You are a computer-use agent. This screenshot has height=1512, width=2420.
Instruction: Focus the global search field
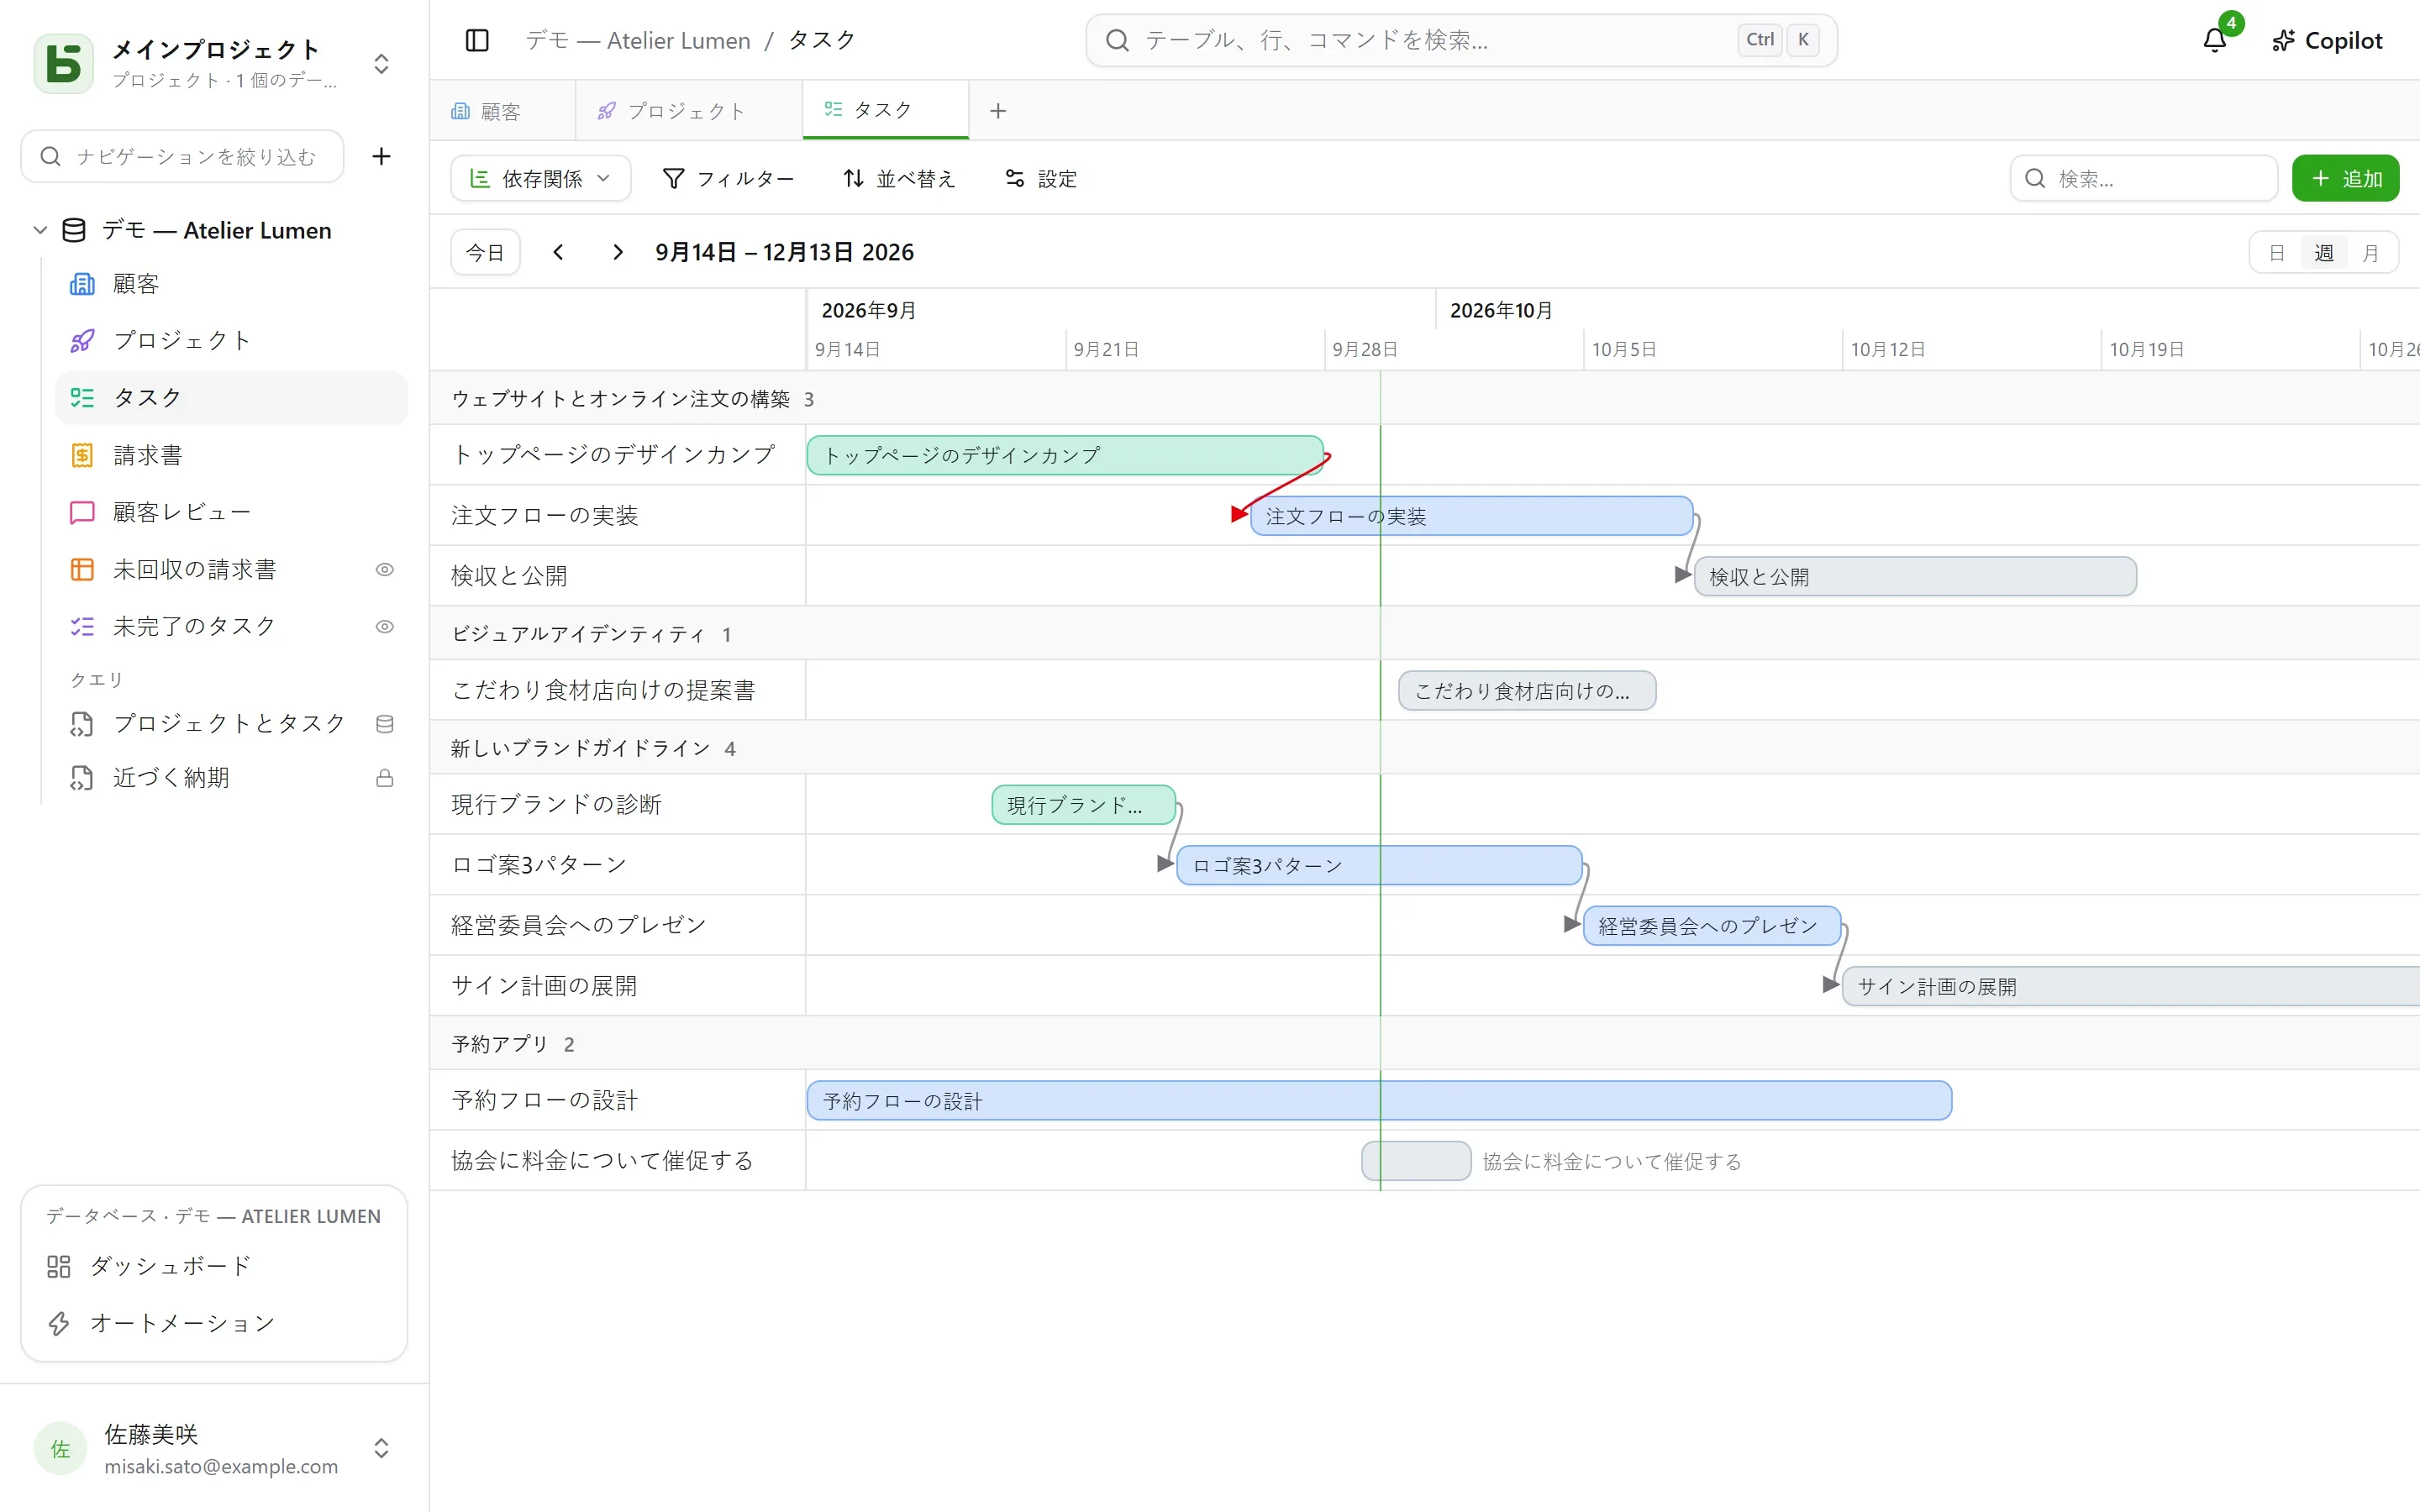(x=1461, y=40)
